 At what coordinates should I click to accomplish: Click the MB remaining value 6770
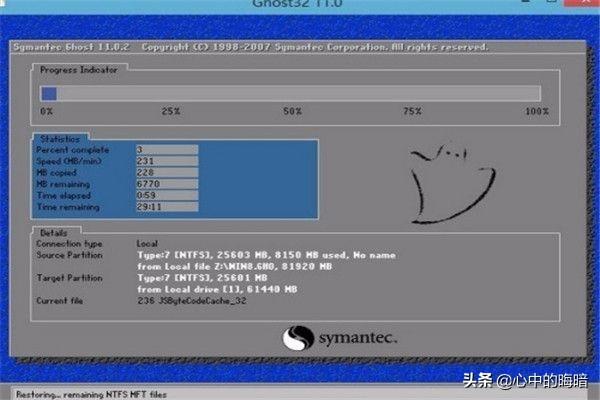[167, 184]
